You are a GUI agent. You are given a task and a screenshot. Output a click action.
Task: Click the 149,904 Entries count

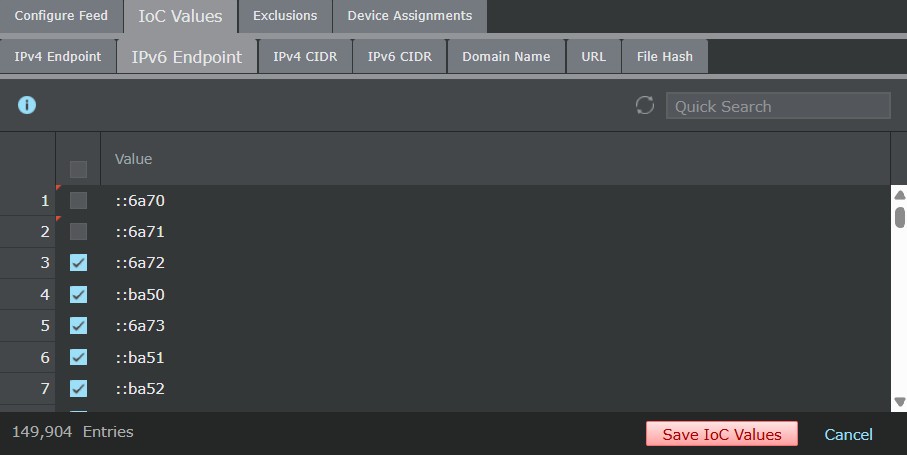click(73, 432)
